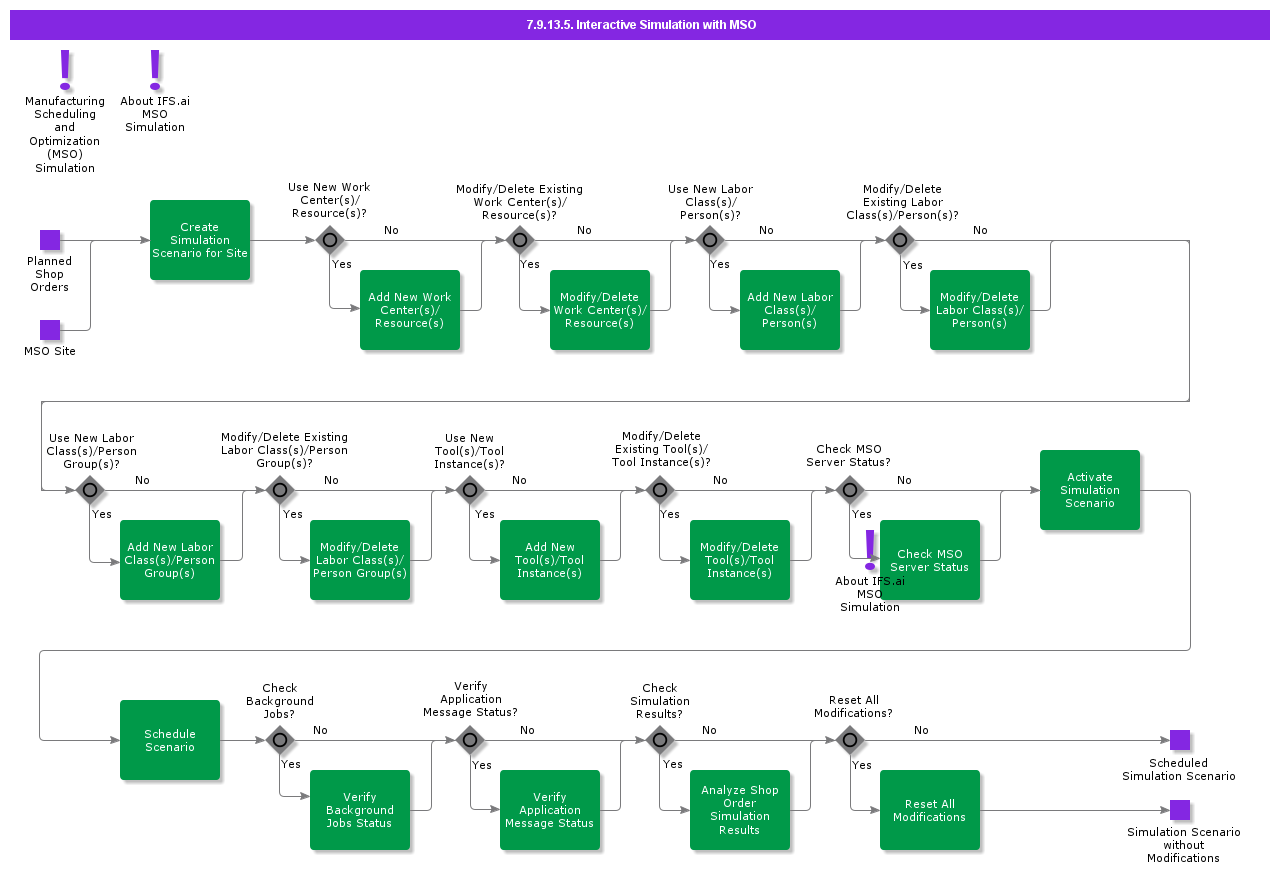Select the Modify/Delete Existing Tool(s) decision diamond

point(660,490)
